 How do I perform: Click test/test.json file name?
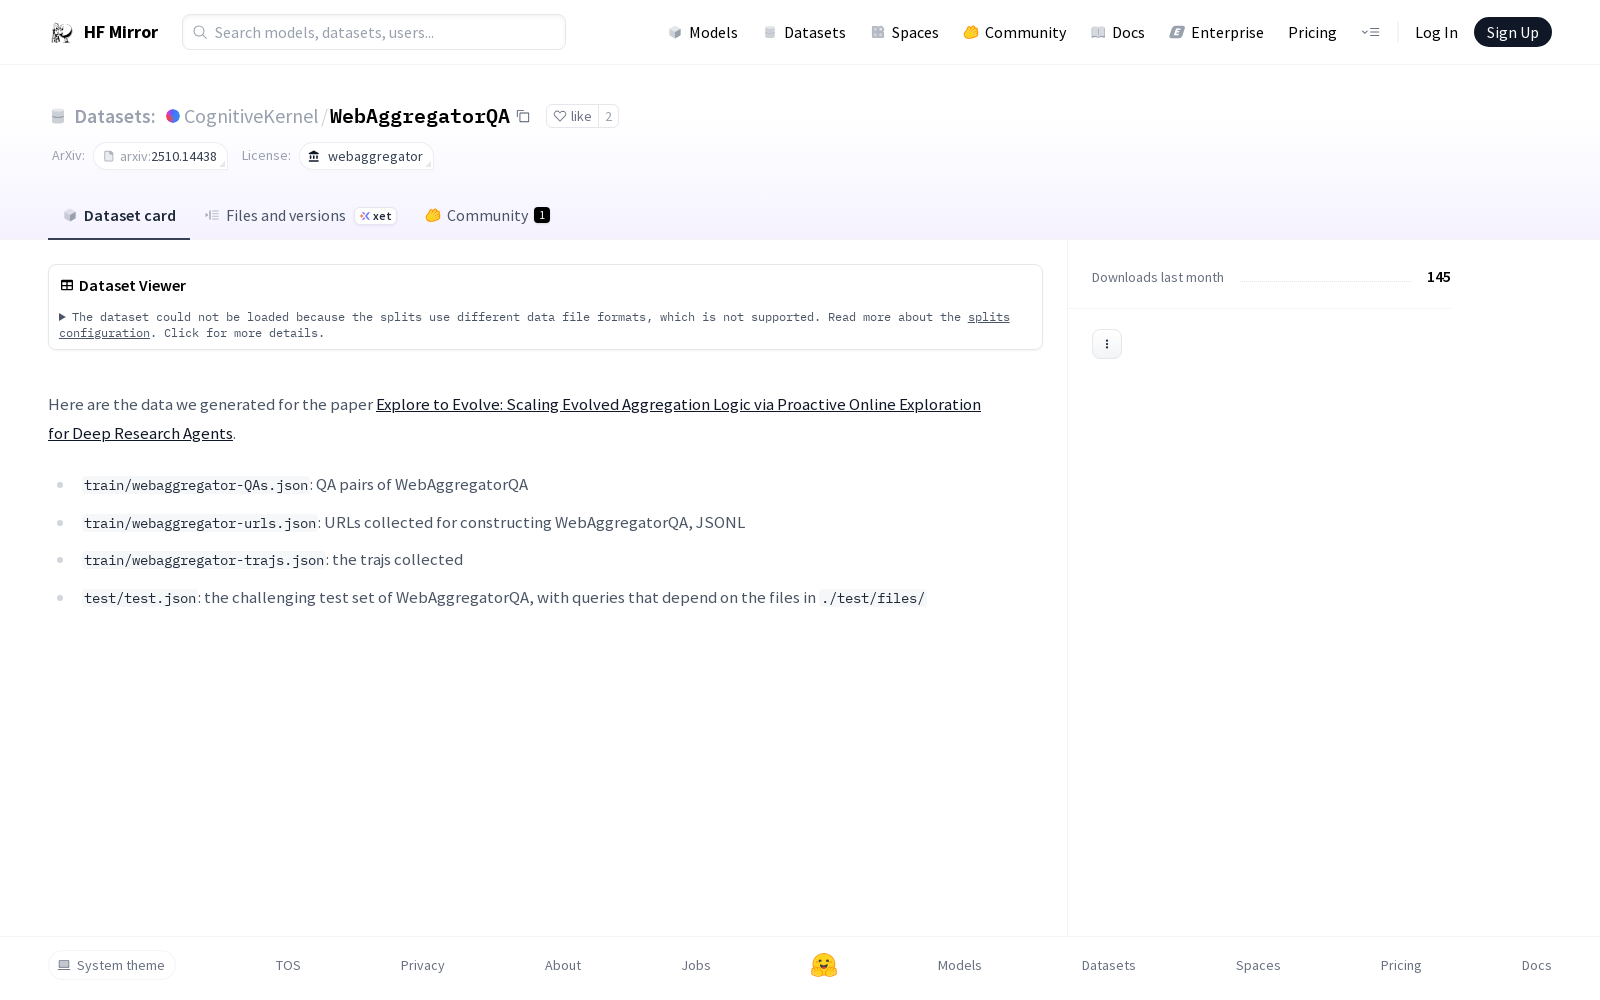tap(140, 598)
